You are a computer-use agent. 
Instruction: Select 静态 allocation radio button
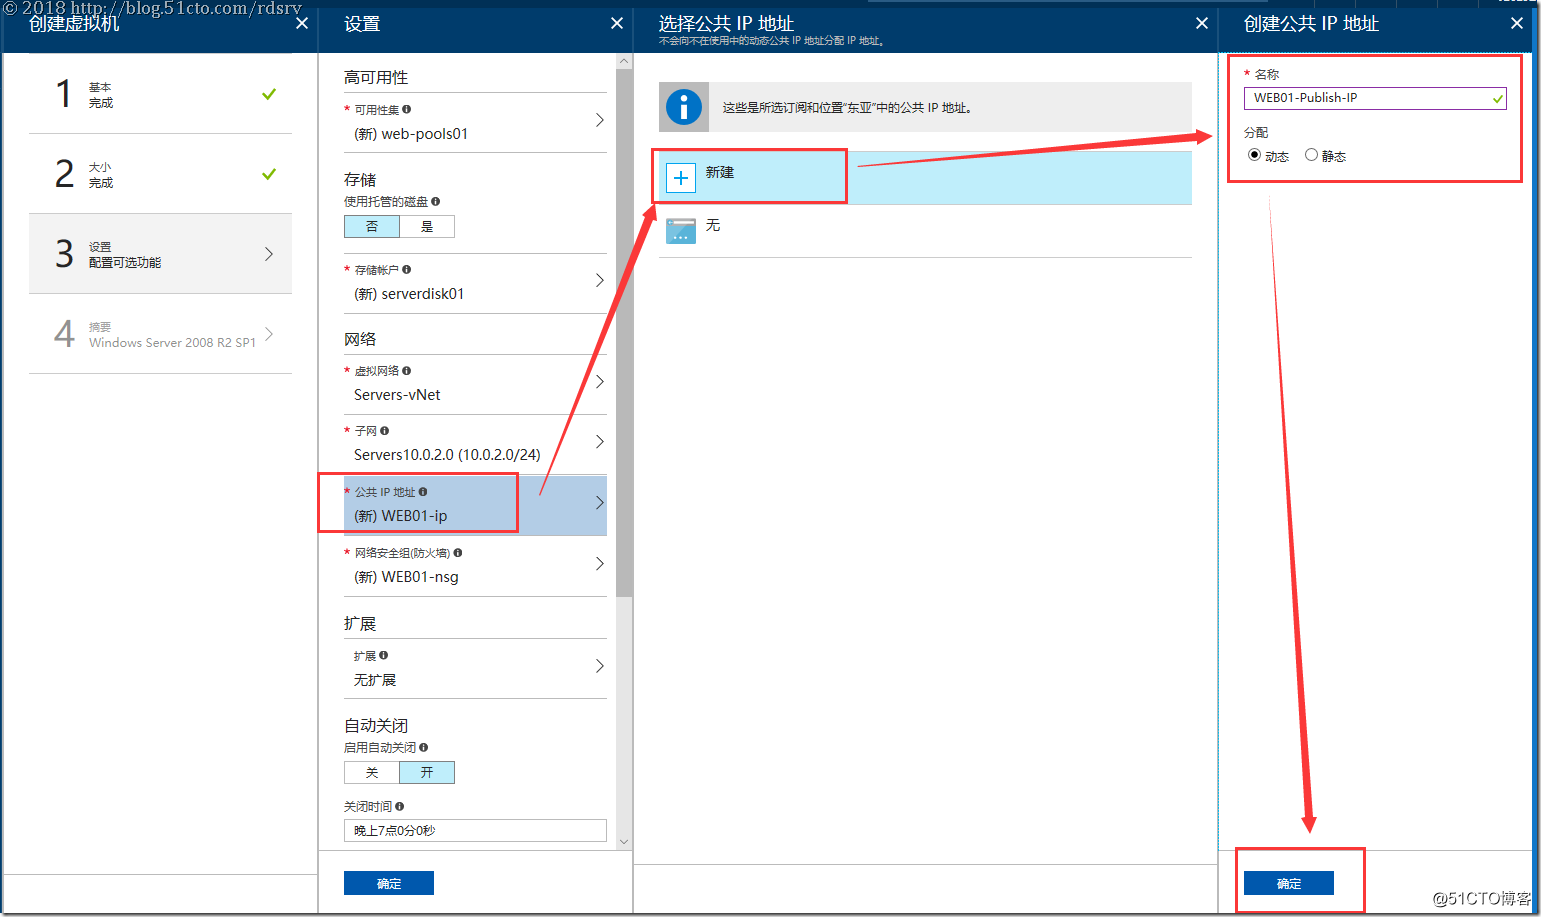point(1311,155)
